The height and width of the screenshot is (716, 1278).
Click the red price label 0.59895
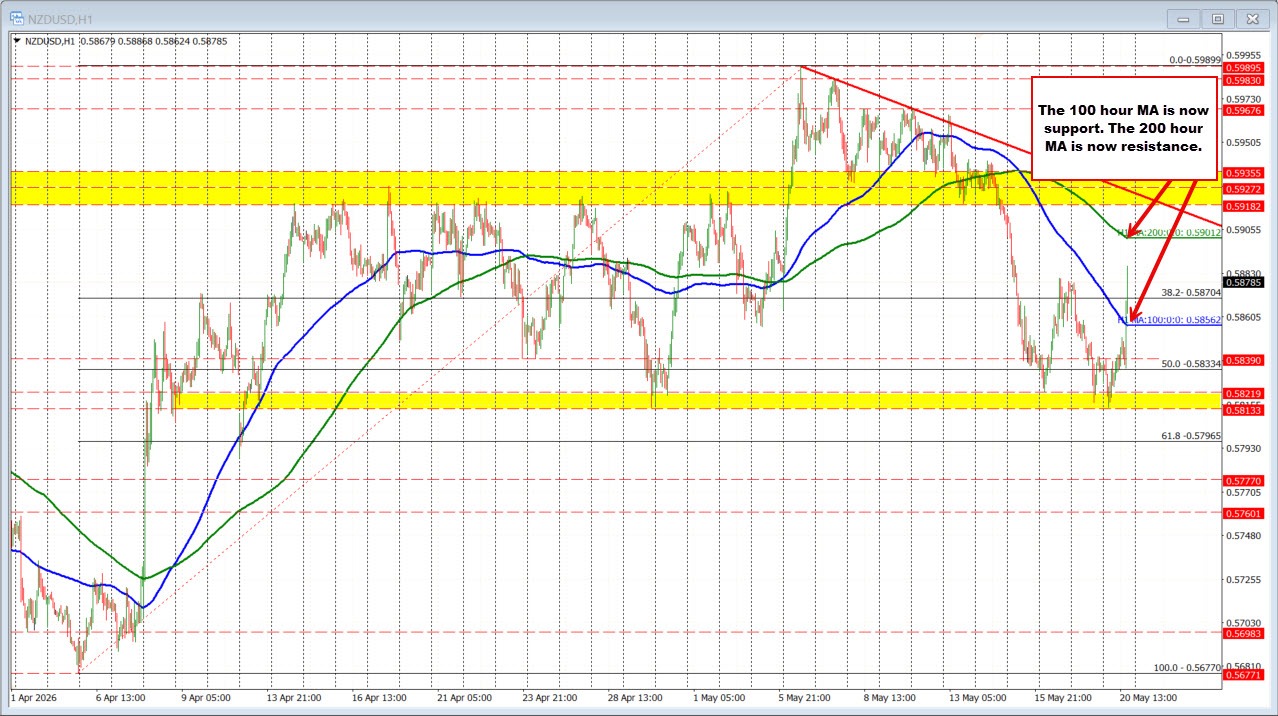coord(1245,67)
